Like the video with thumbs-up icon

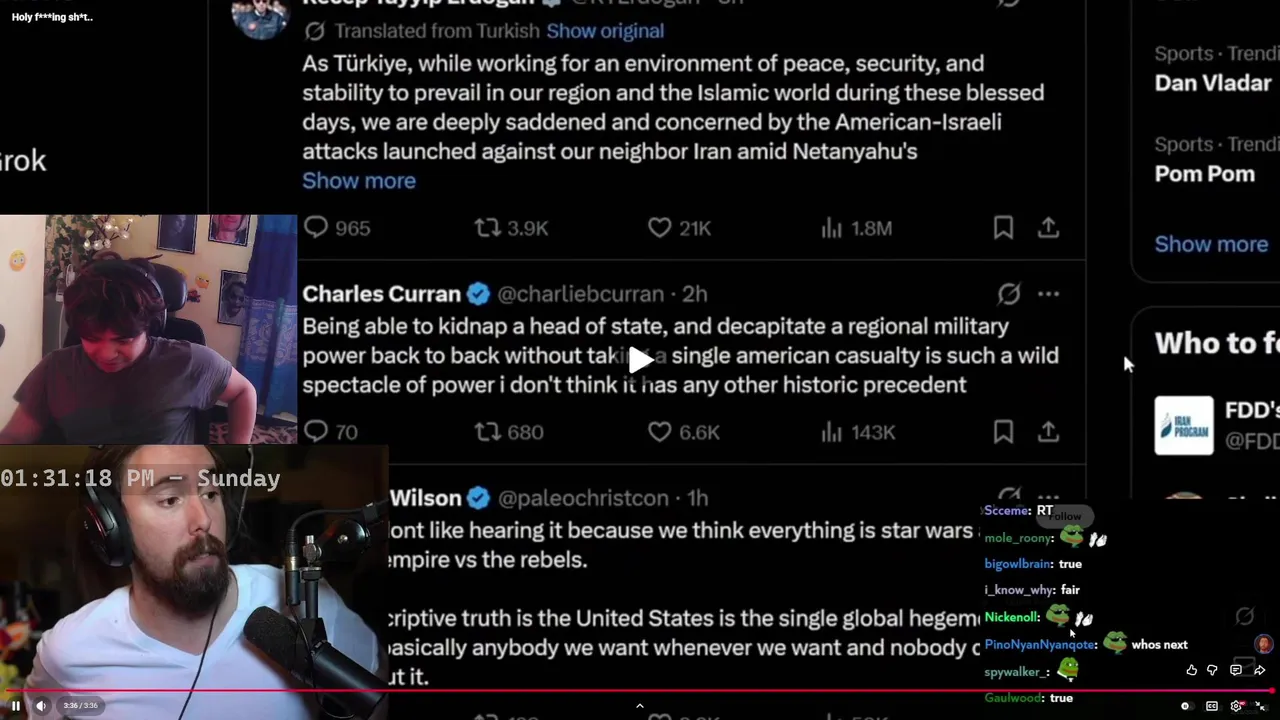(x=1191, y=670)
